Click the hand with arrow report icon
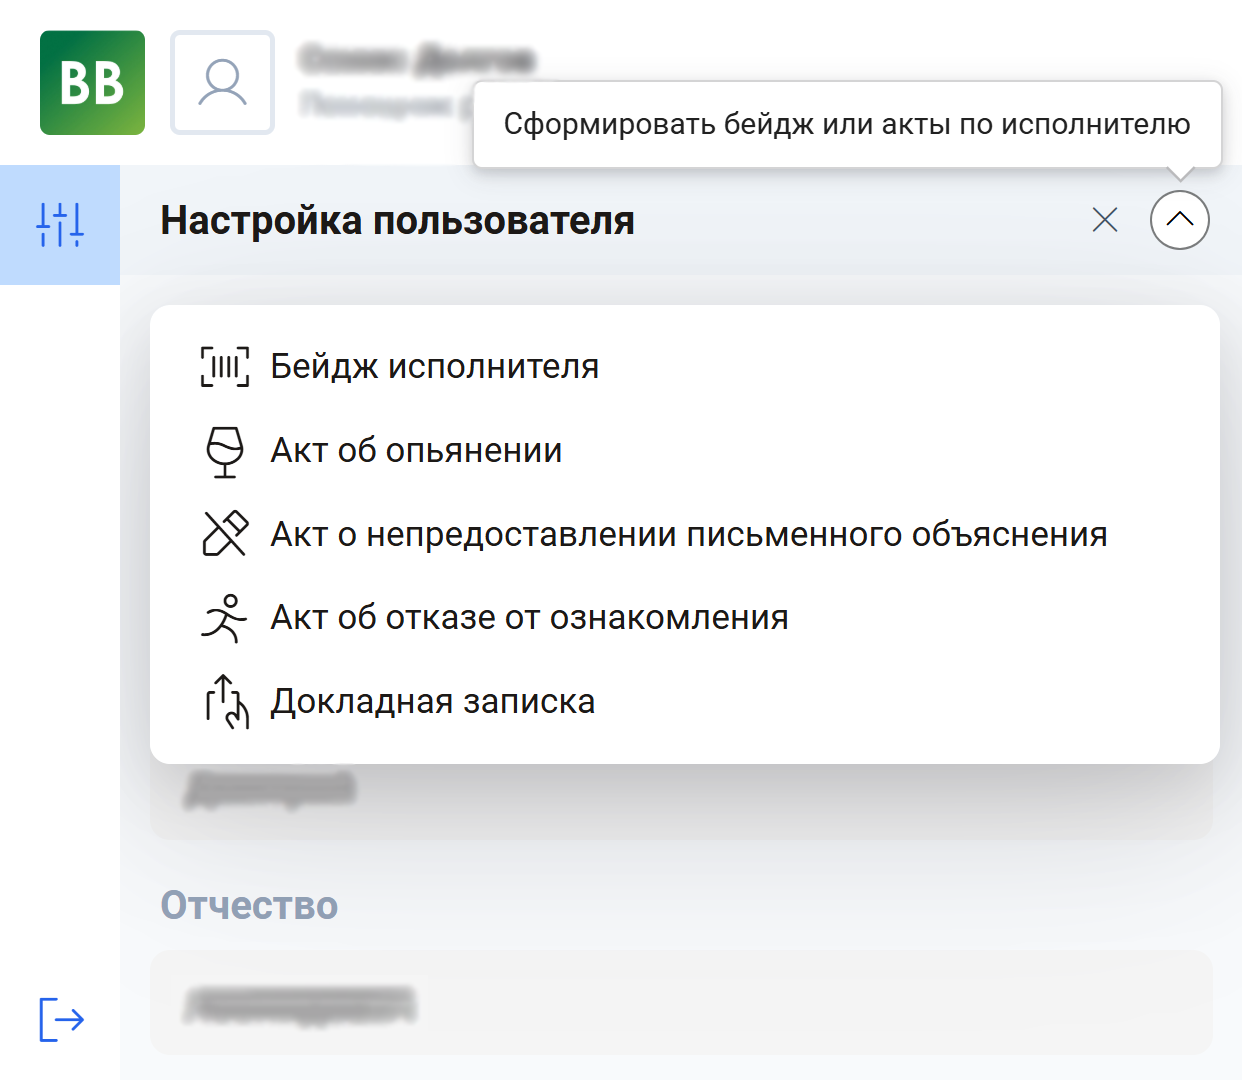The height and width of the screenshot is (1080, 1242). click(226, 702)
